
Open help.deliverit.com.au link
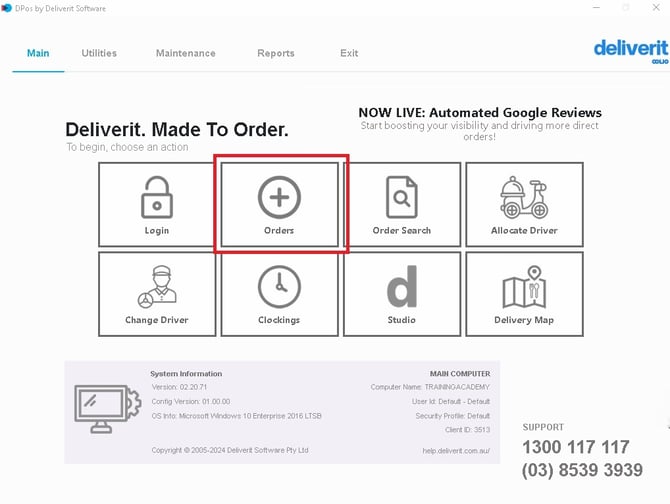click(456, 451)
